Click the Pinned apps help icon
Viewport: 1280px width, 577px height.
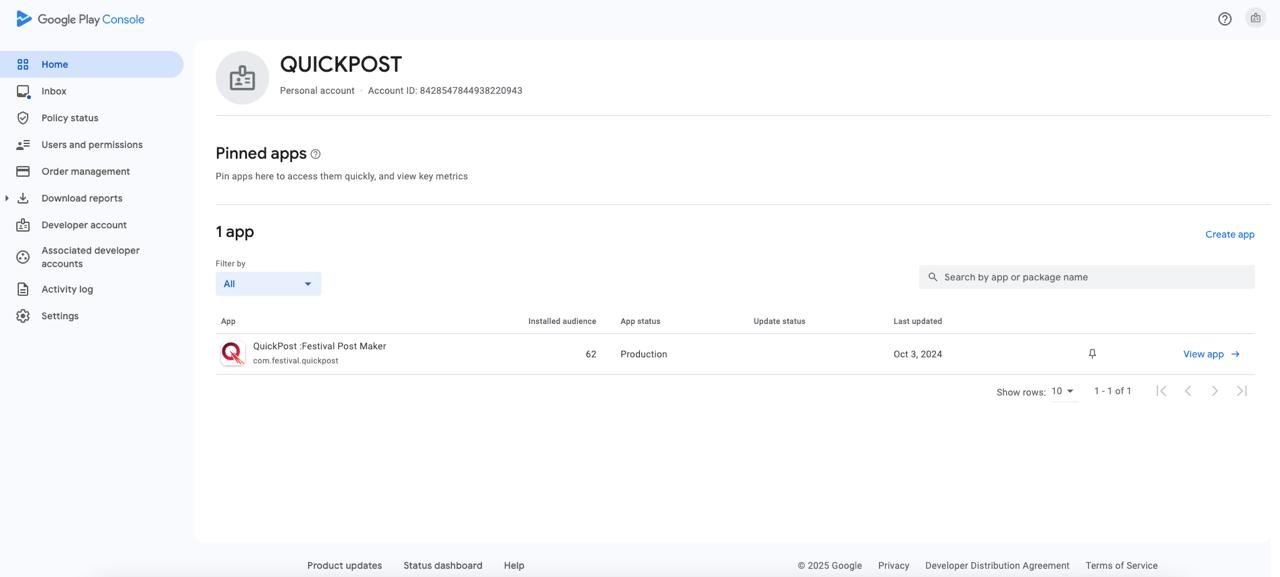(x=316, y=154)
